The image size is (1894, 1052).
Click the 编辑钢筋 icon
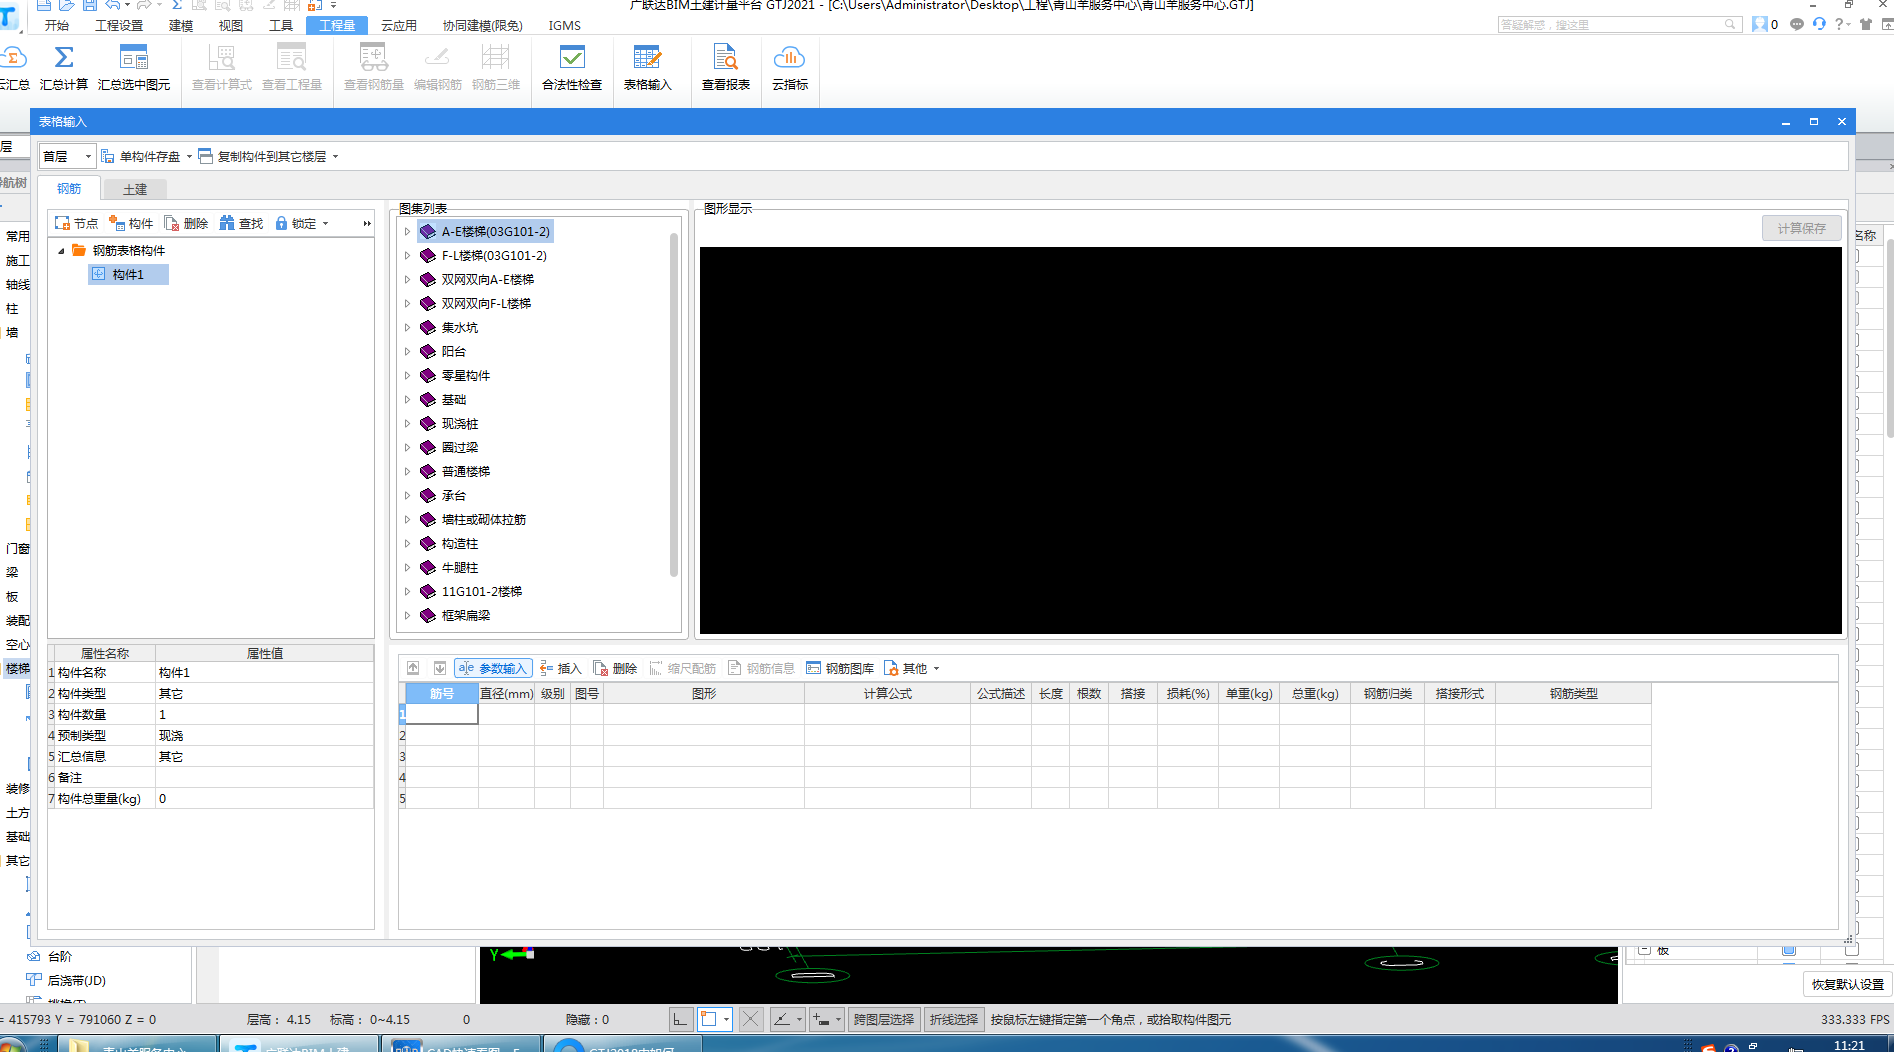437,57
